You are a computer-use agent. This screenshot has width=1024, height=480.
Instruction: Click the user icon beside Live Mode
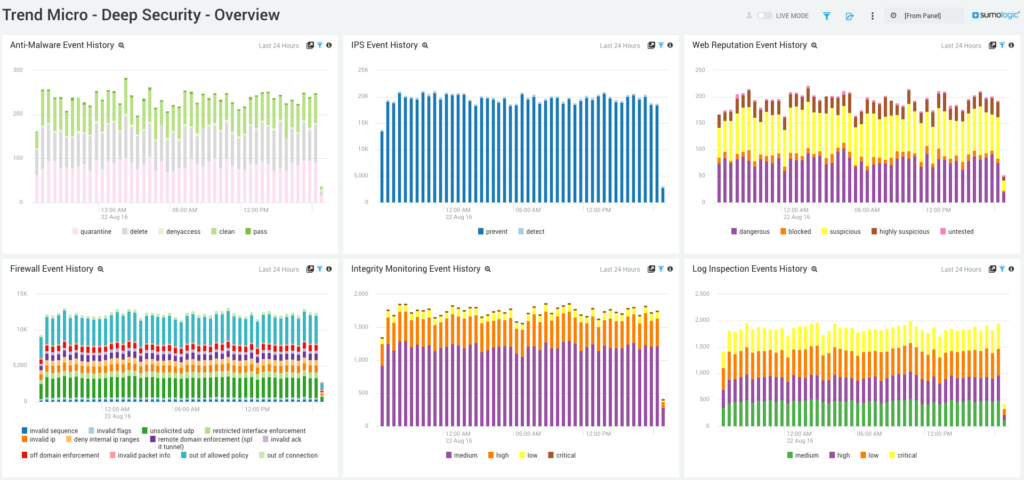[x=749, y=15]
